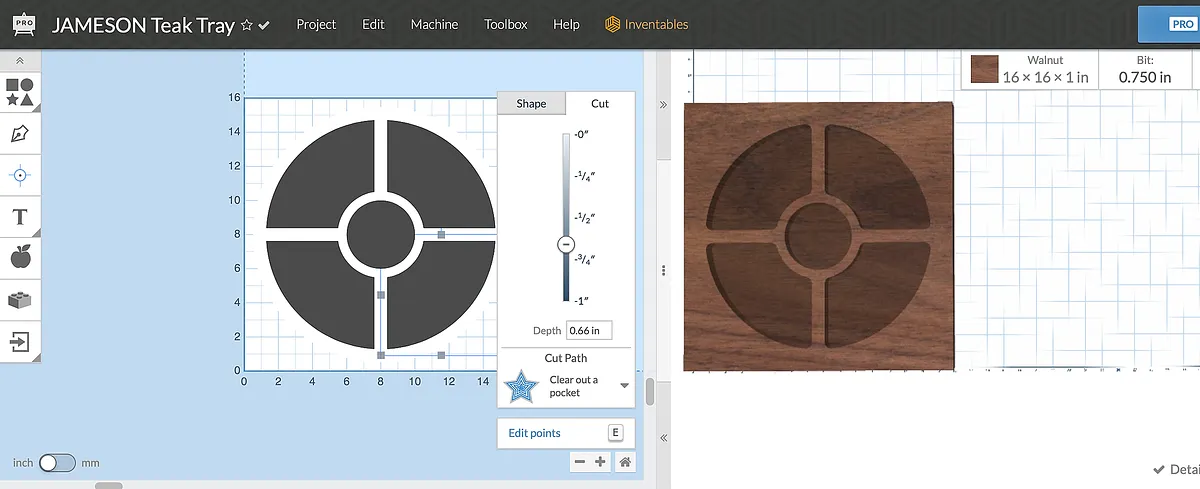Open the Edit menu
The height and width of the screenshot is (489, 1200).
coord(373,24)
